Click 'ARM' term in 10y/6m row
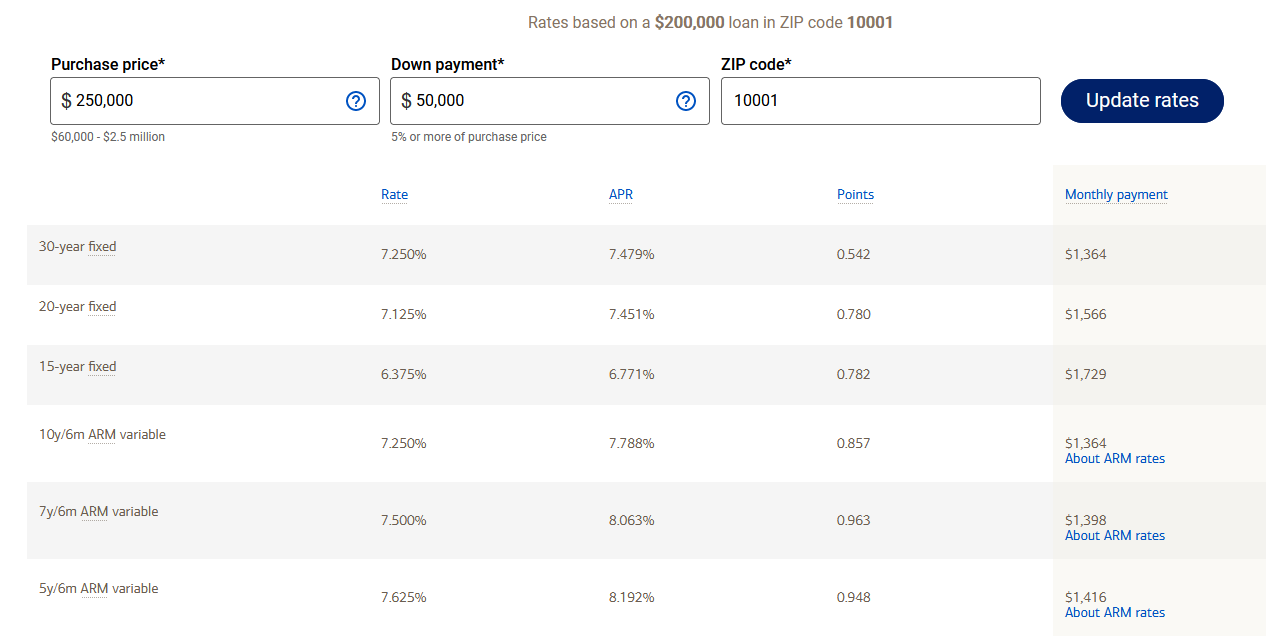Screen dimensions: 1266x641 click(101, 435)
